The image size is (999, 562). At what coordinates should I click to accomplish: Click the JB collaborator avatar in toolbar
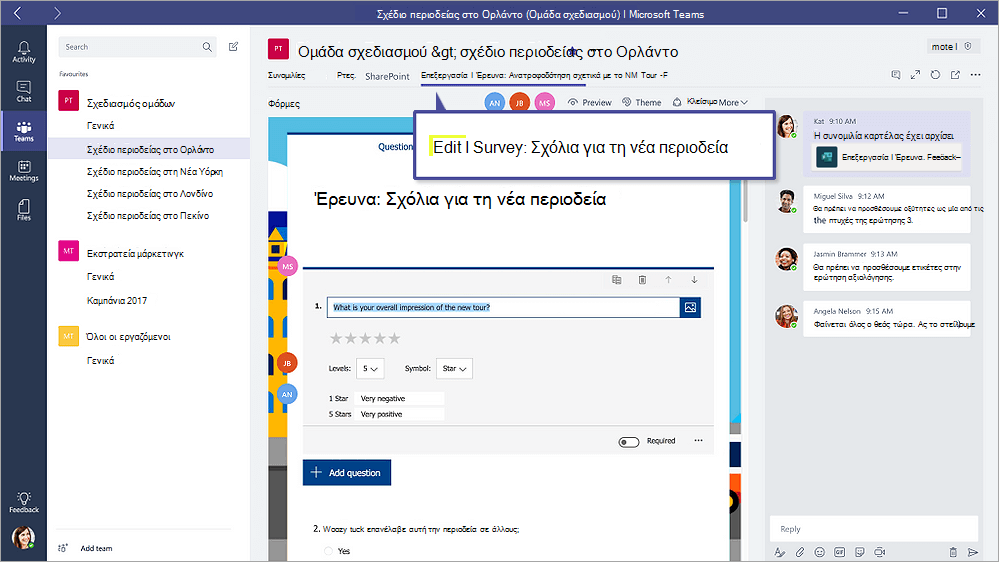coord(519,103)
